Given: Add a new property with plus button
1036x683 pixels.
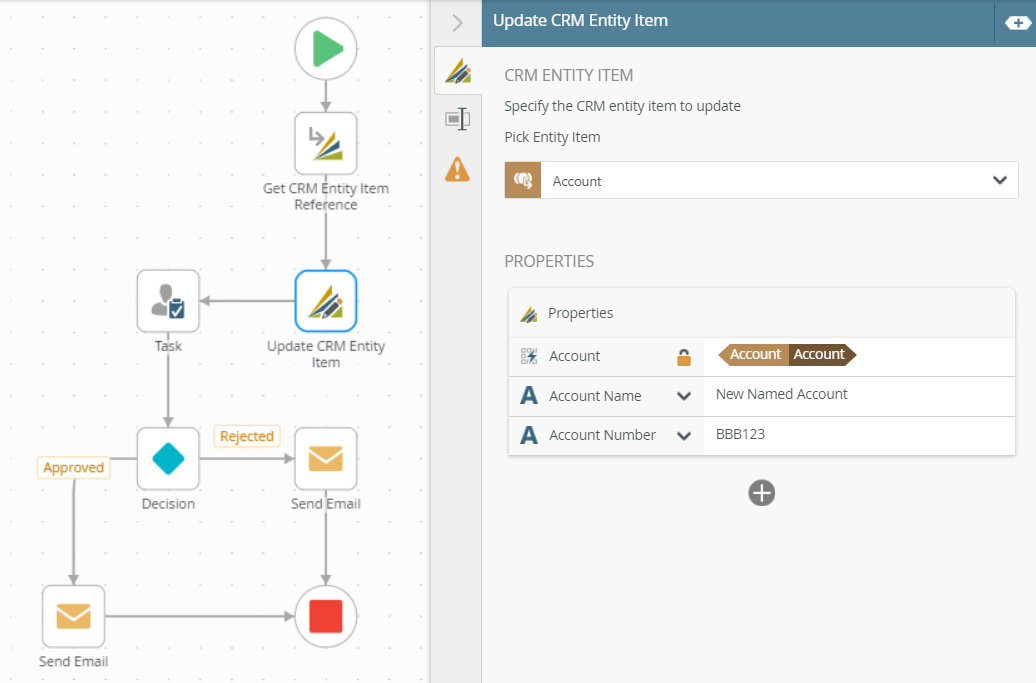Looking at the screenshot, I should (x=761, y=493).
